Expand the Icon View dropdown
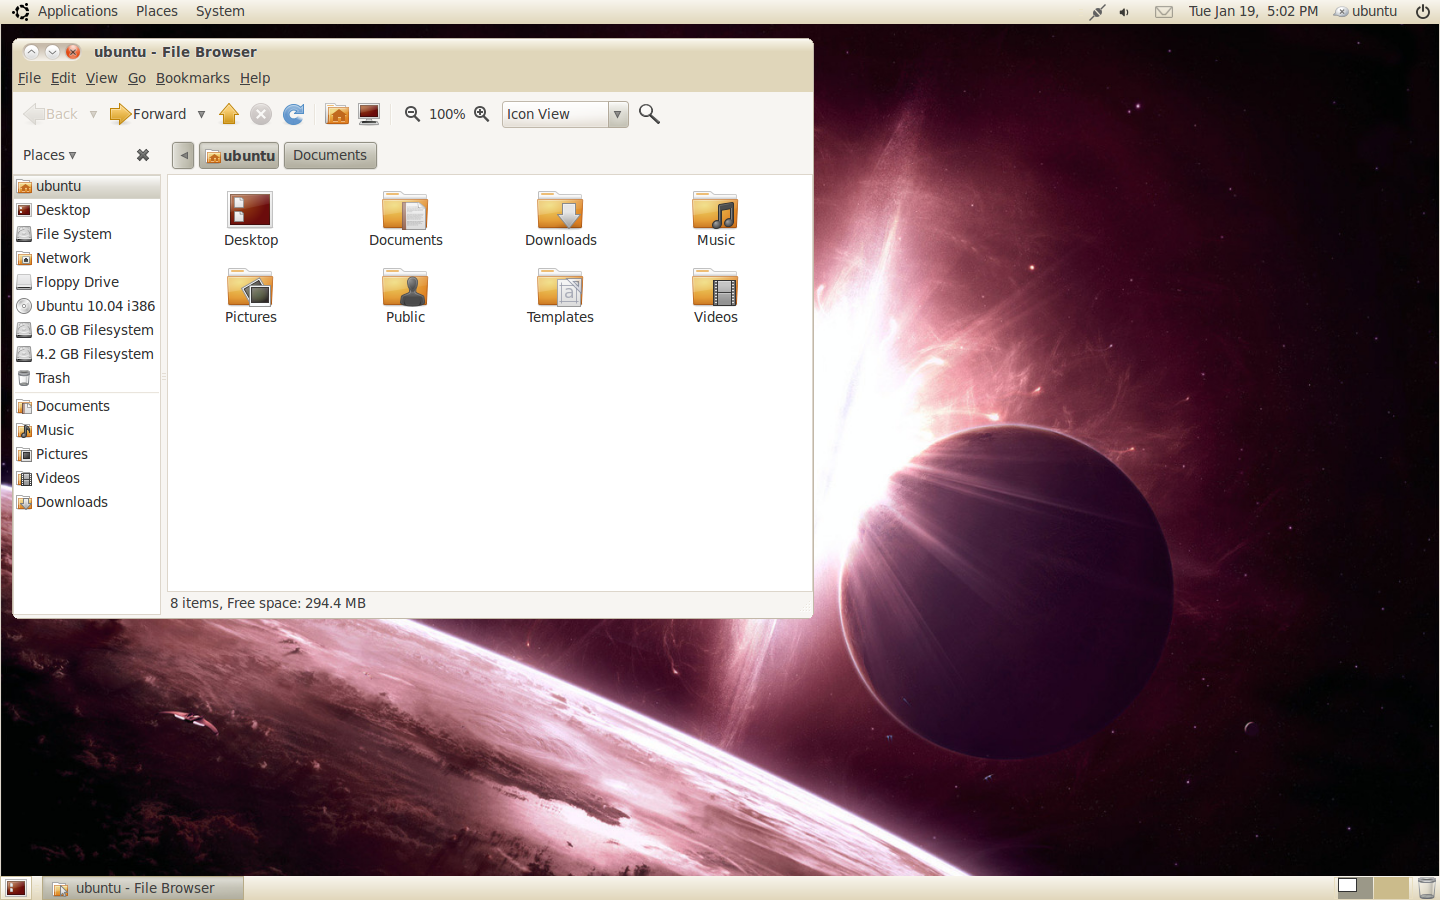The image size is (1440, 900). pyautogui.click(x=617, y=114)
